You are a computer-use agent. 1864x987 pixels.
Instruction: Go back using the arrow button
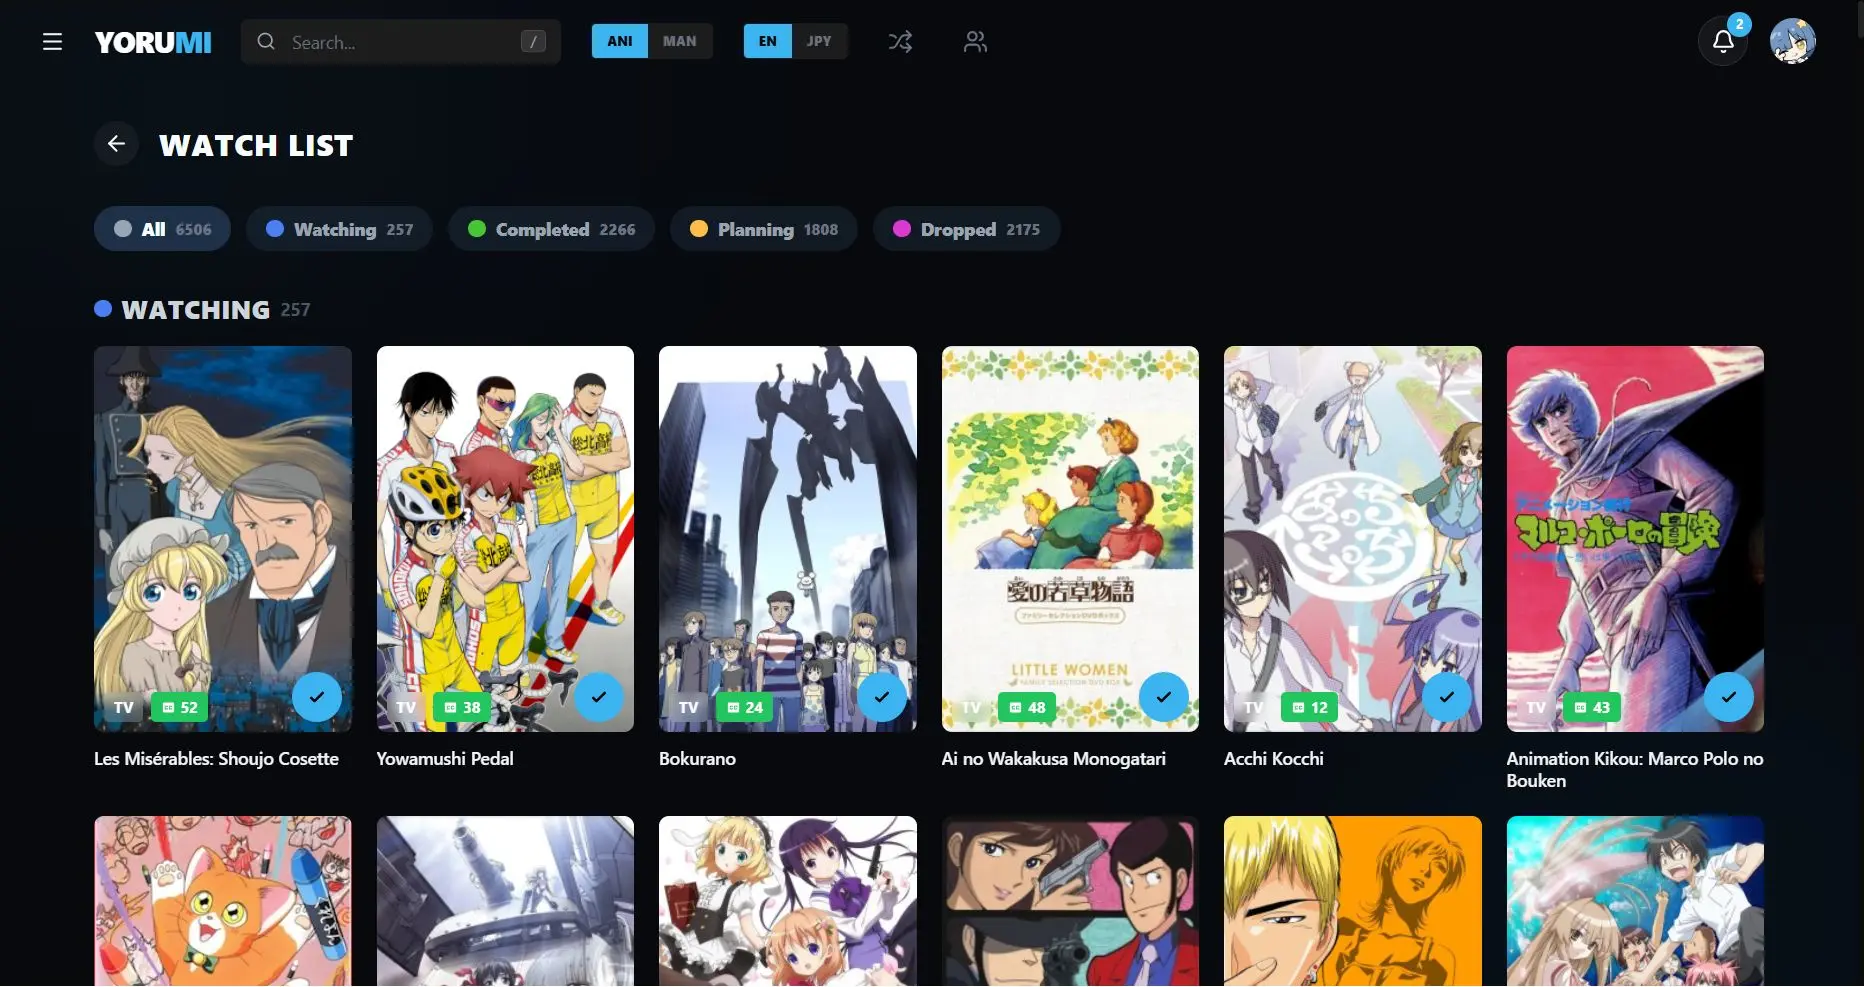point(116,144)
